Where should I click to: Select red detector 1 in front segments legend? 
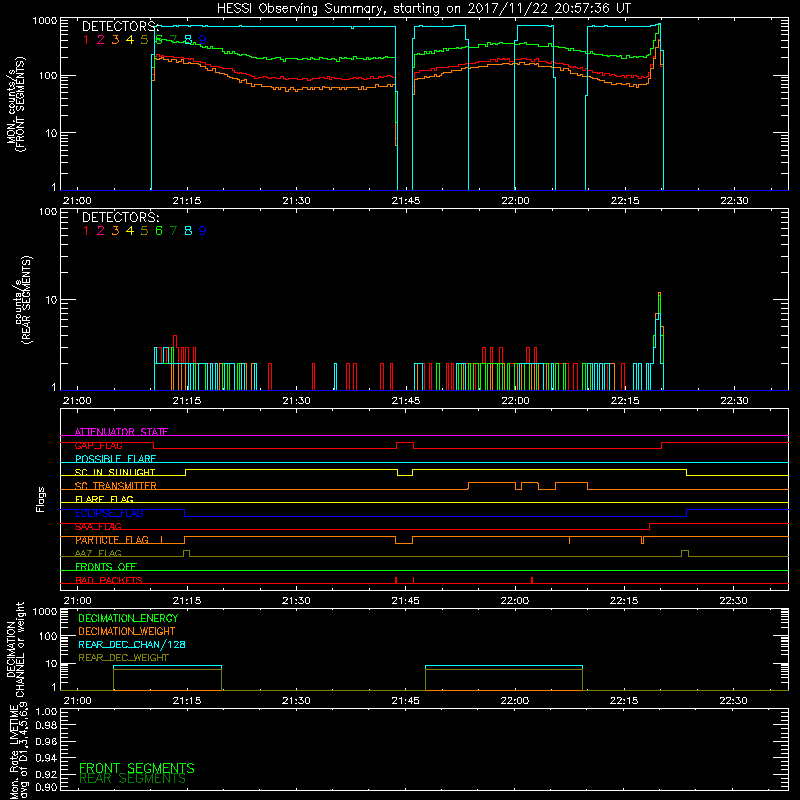tap(86, 40)
